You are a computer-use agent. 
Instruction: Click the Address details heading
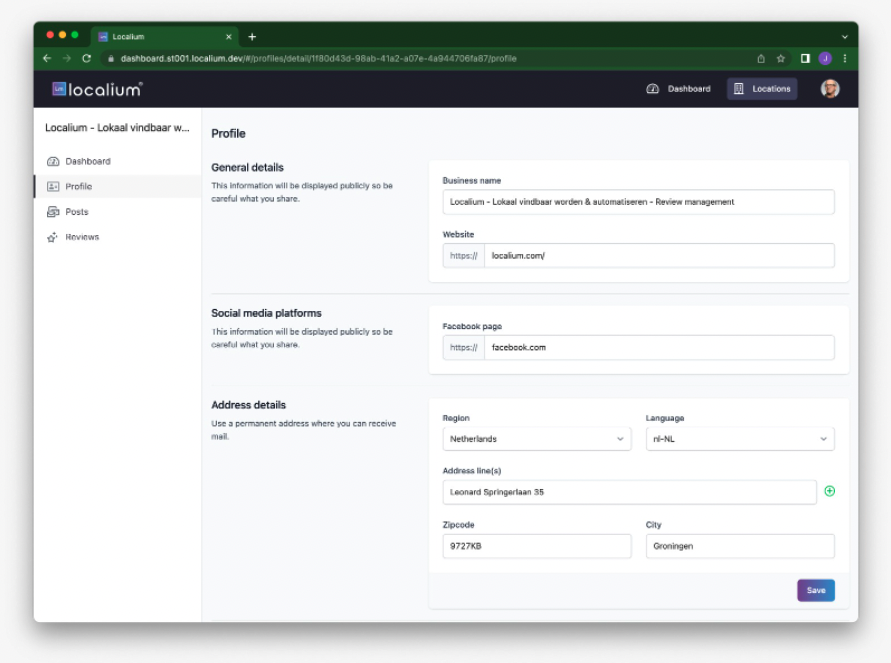point(248,405)
